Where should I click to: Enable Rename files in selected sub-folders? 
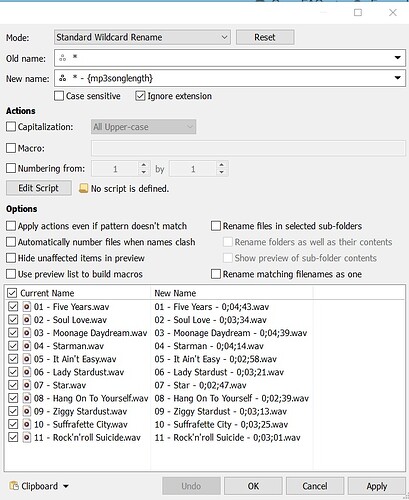(x=216, y=226)
